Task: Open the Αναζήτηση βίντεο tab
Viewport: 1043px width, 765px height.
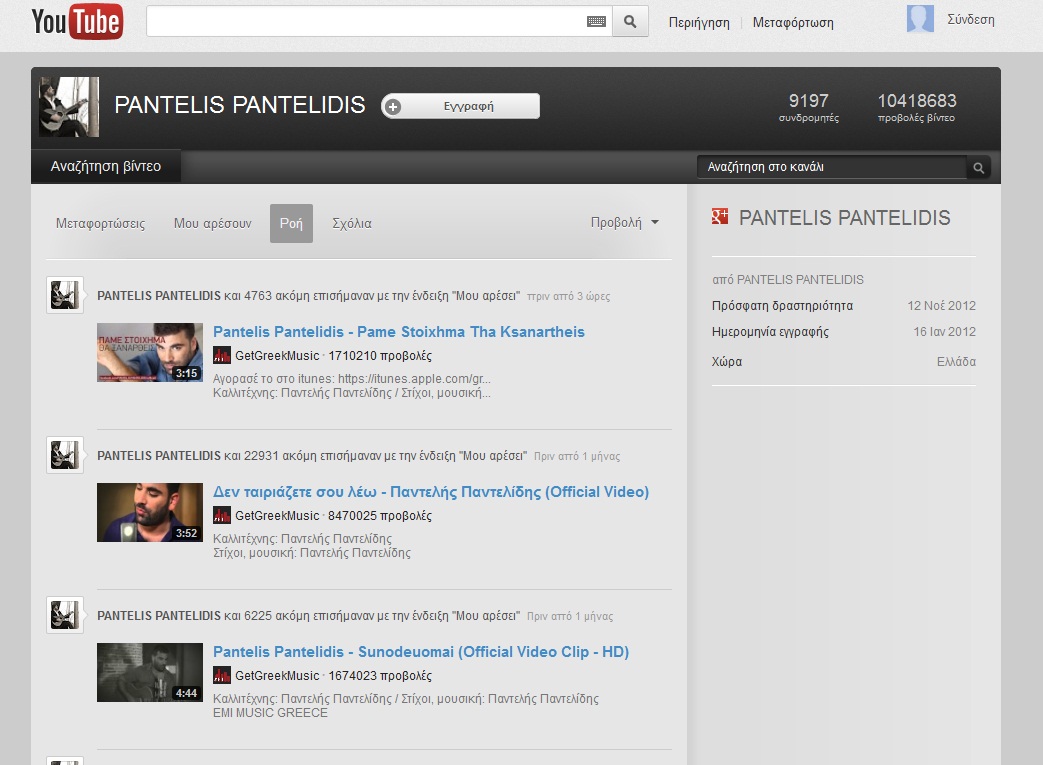Action: pyautogui.click(x=106, y=166)
